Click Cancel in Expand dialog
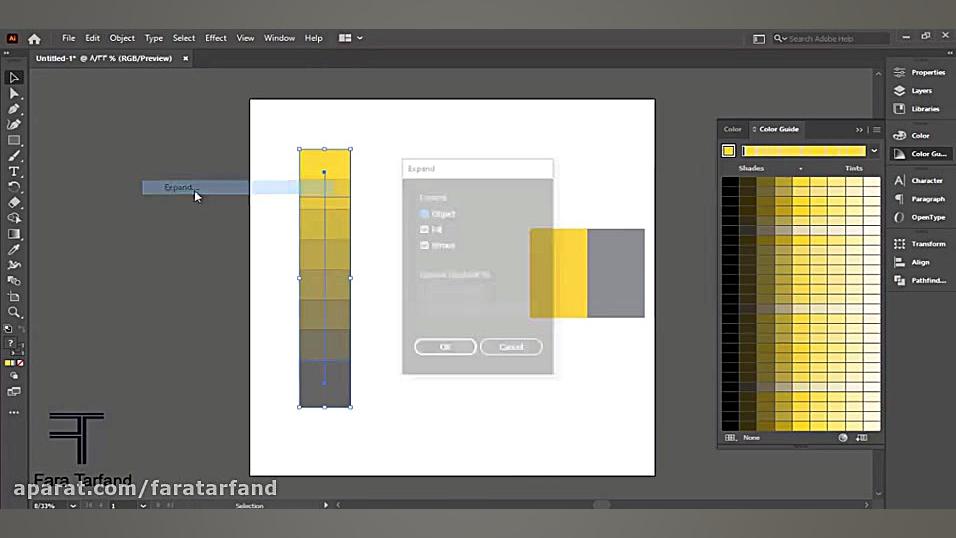The width and height of the screenshot is (956, 538). (x=511, y=346)
